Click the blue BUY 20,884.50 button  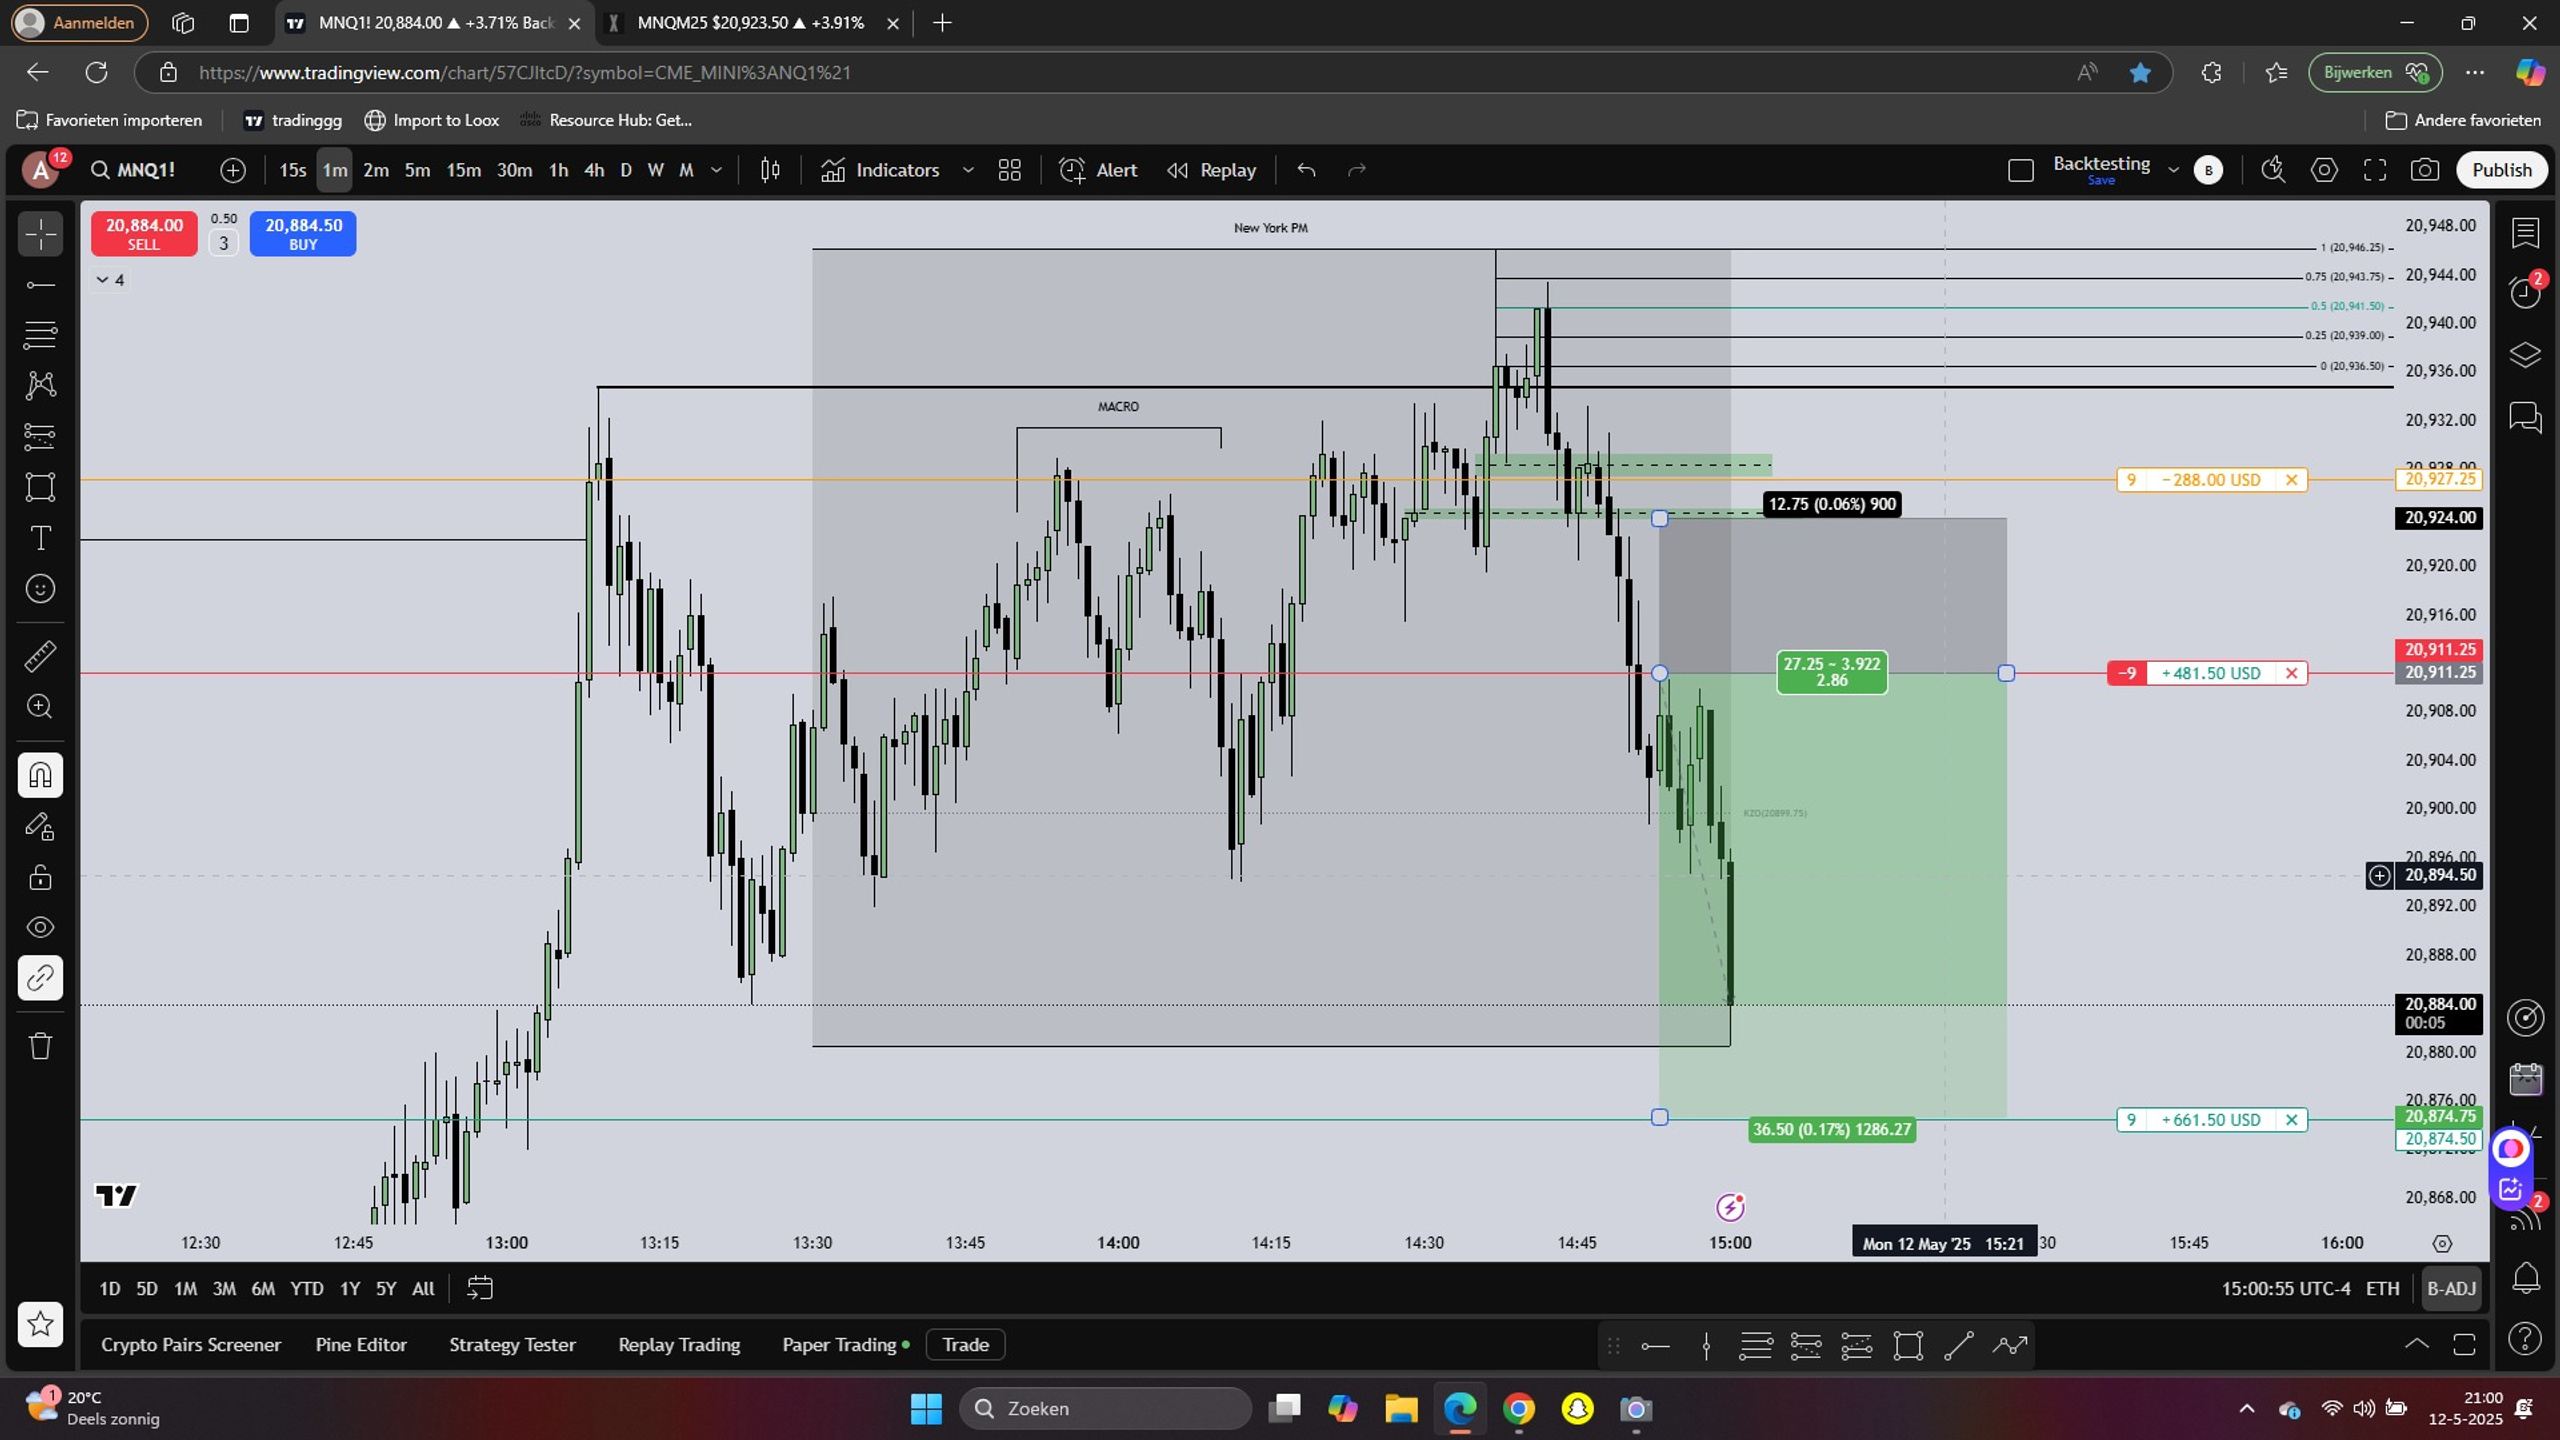303,234
